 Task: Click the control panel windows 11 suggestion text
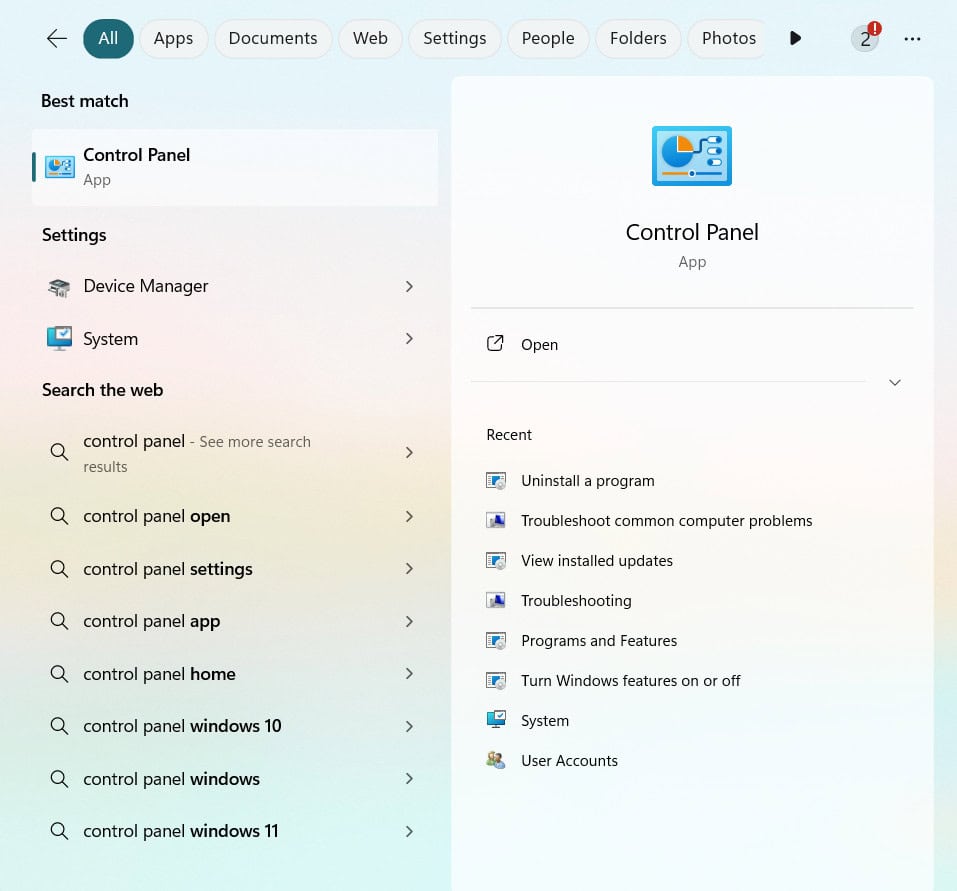pos(181,831)
